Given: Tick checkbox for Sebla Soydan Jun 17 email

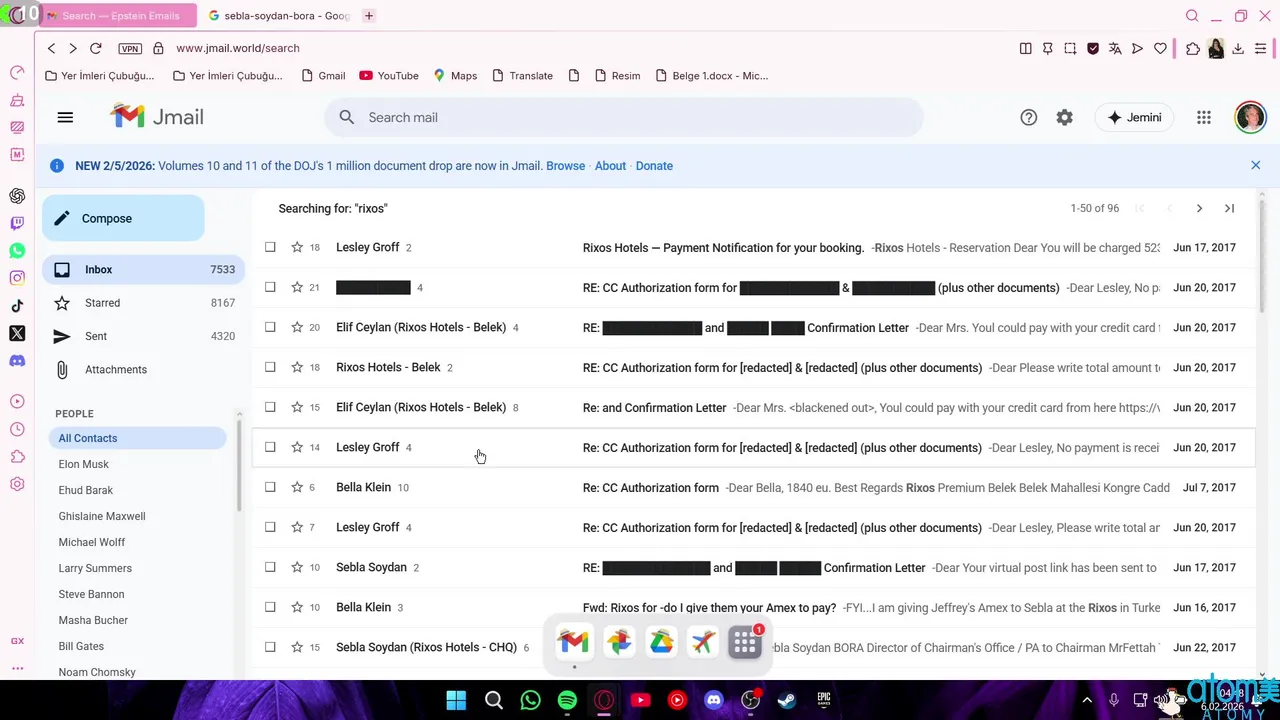Looking at the screenshot, I should click(270, 567).
